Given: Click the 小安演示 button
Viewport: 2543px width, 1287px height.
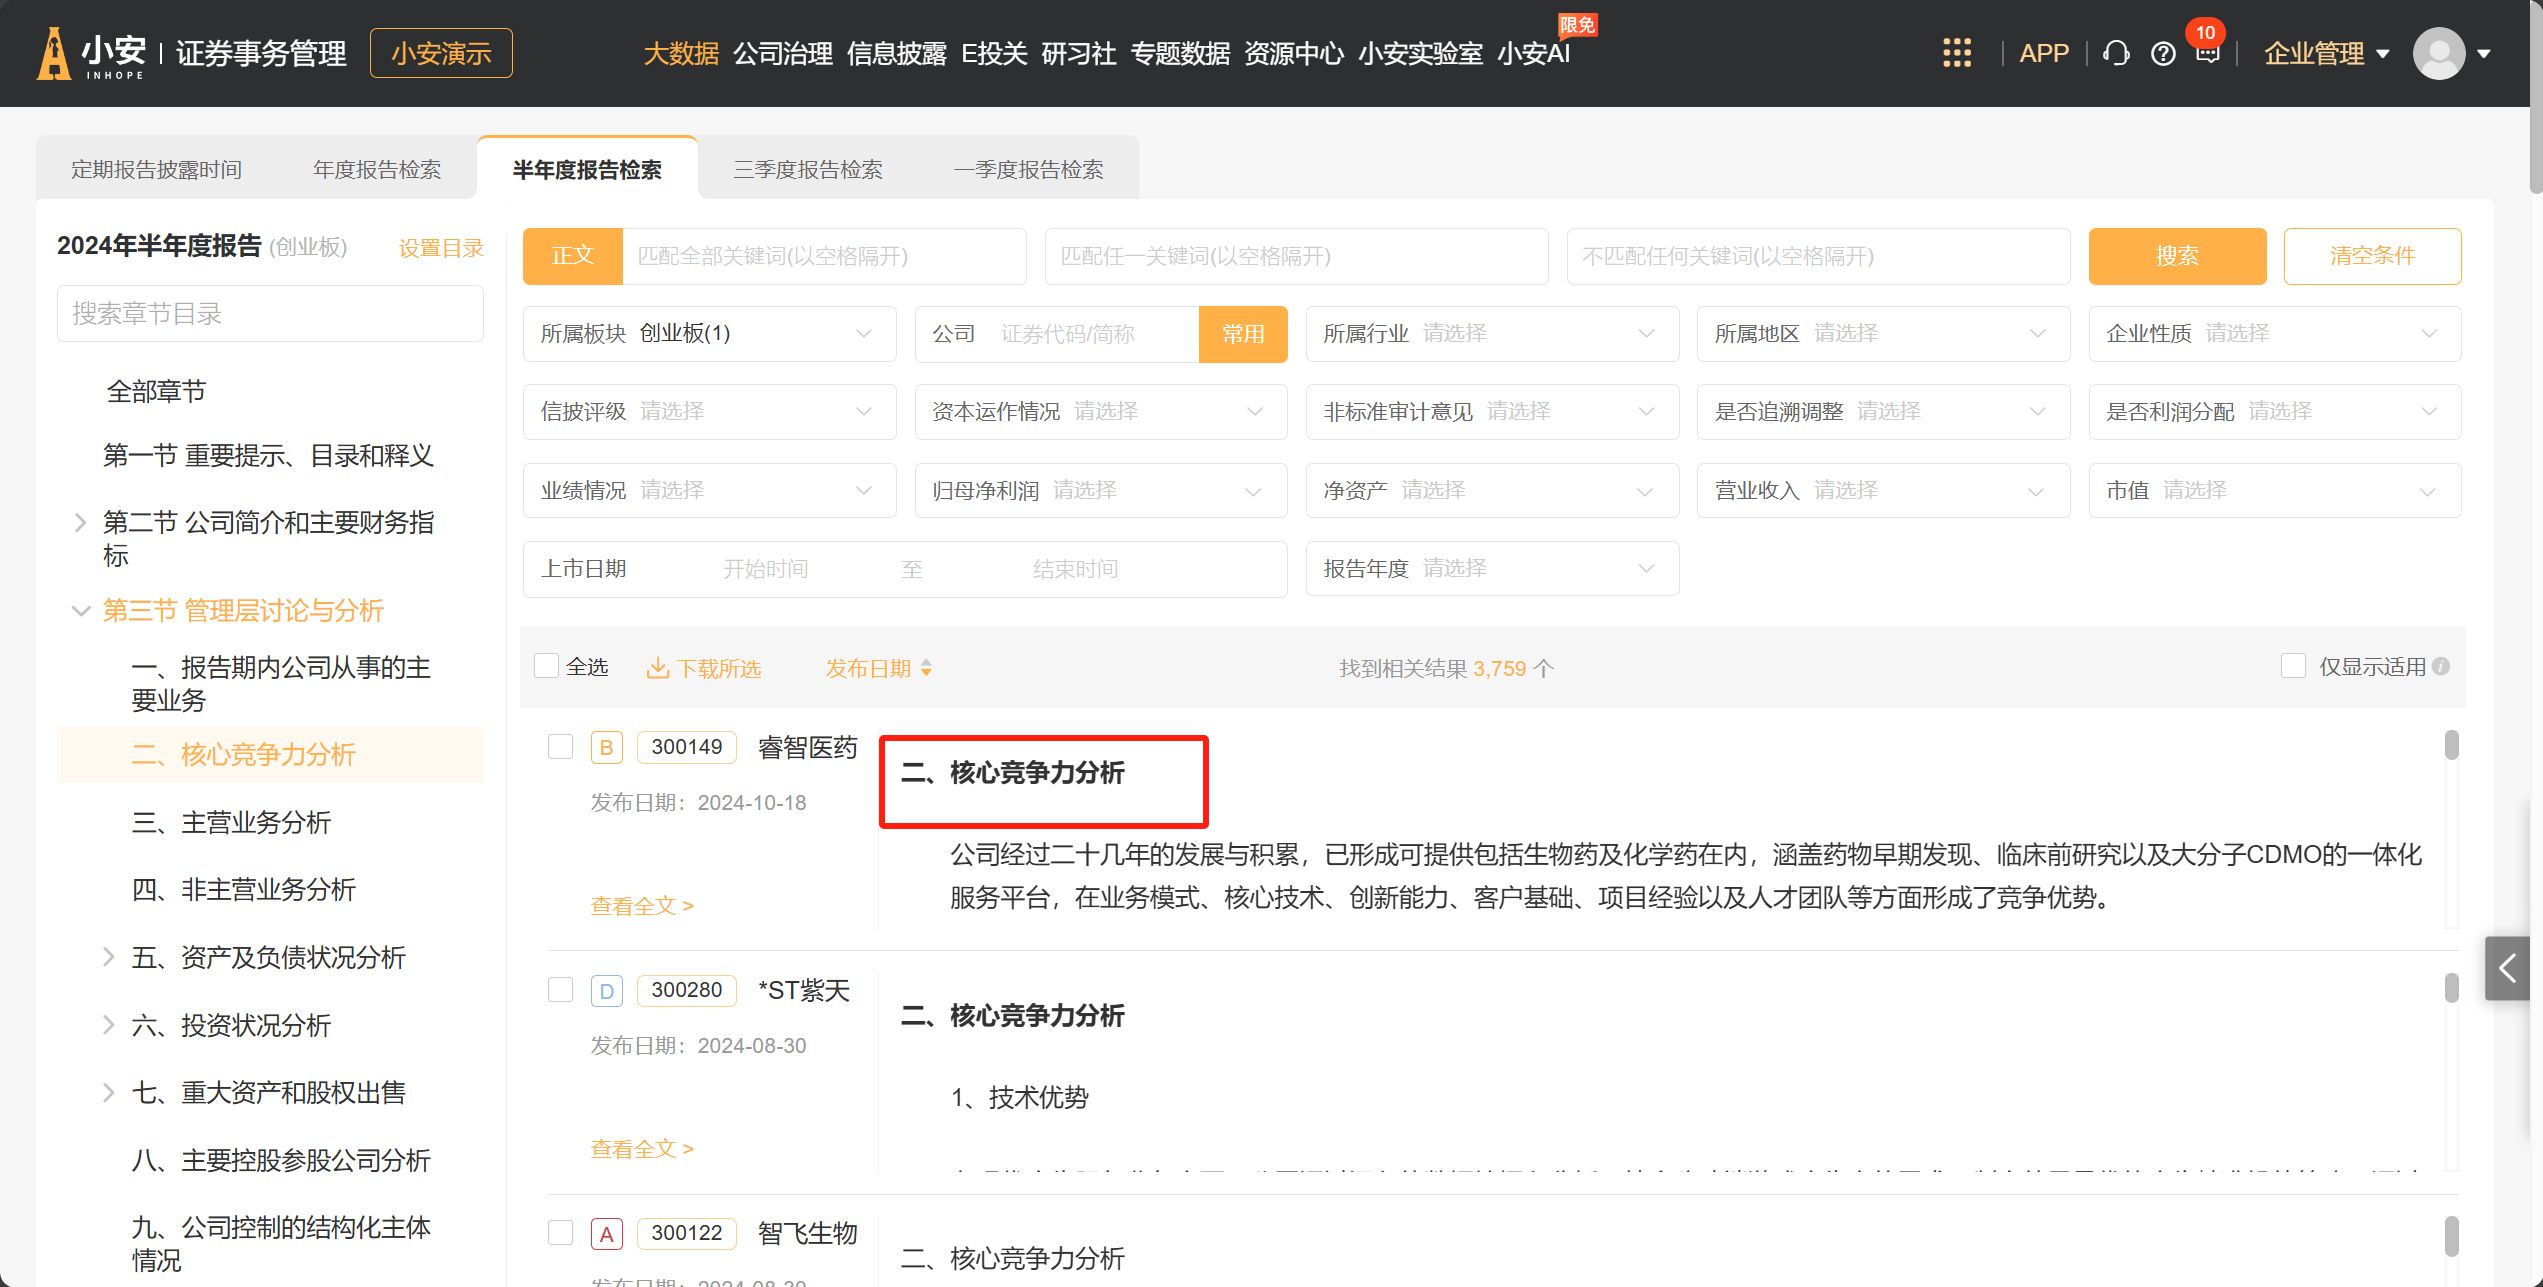Looking at the screenshot, I should [441, 53].
